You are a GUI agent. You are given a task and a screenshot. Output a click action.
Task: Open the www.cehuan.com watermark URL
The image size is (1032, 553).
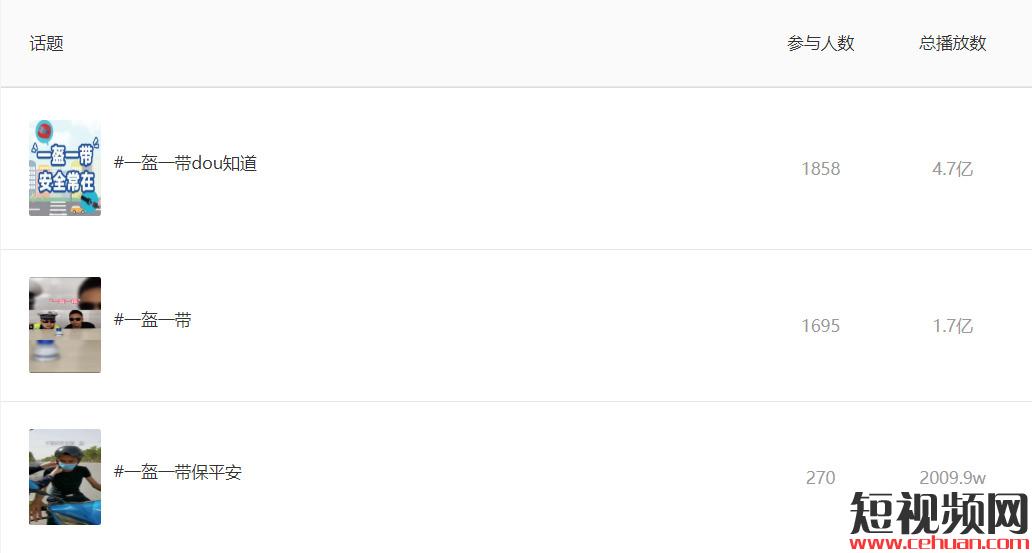point(938,543)
